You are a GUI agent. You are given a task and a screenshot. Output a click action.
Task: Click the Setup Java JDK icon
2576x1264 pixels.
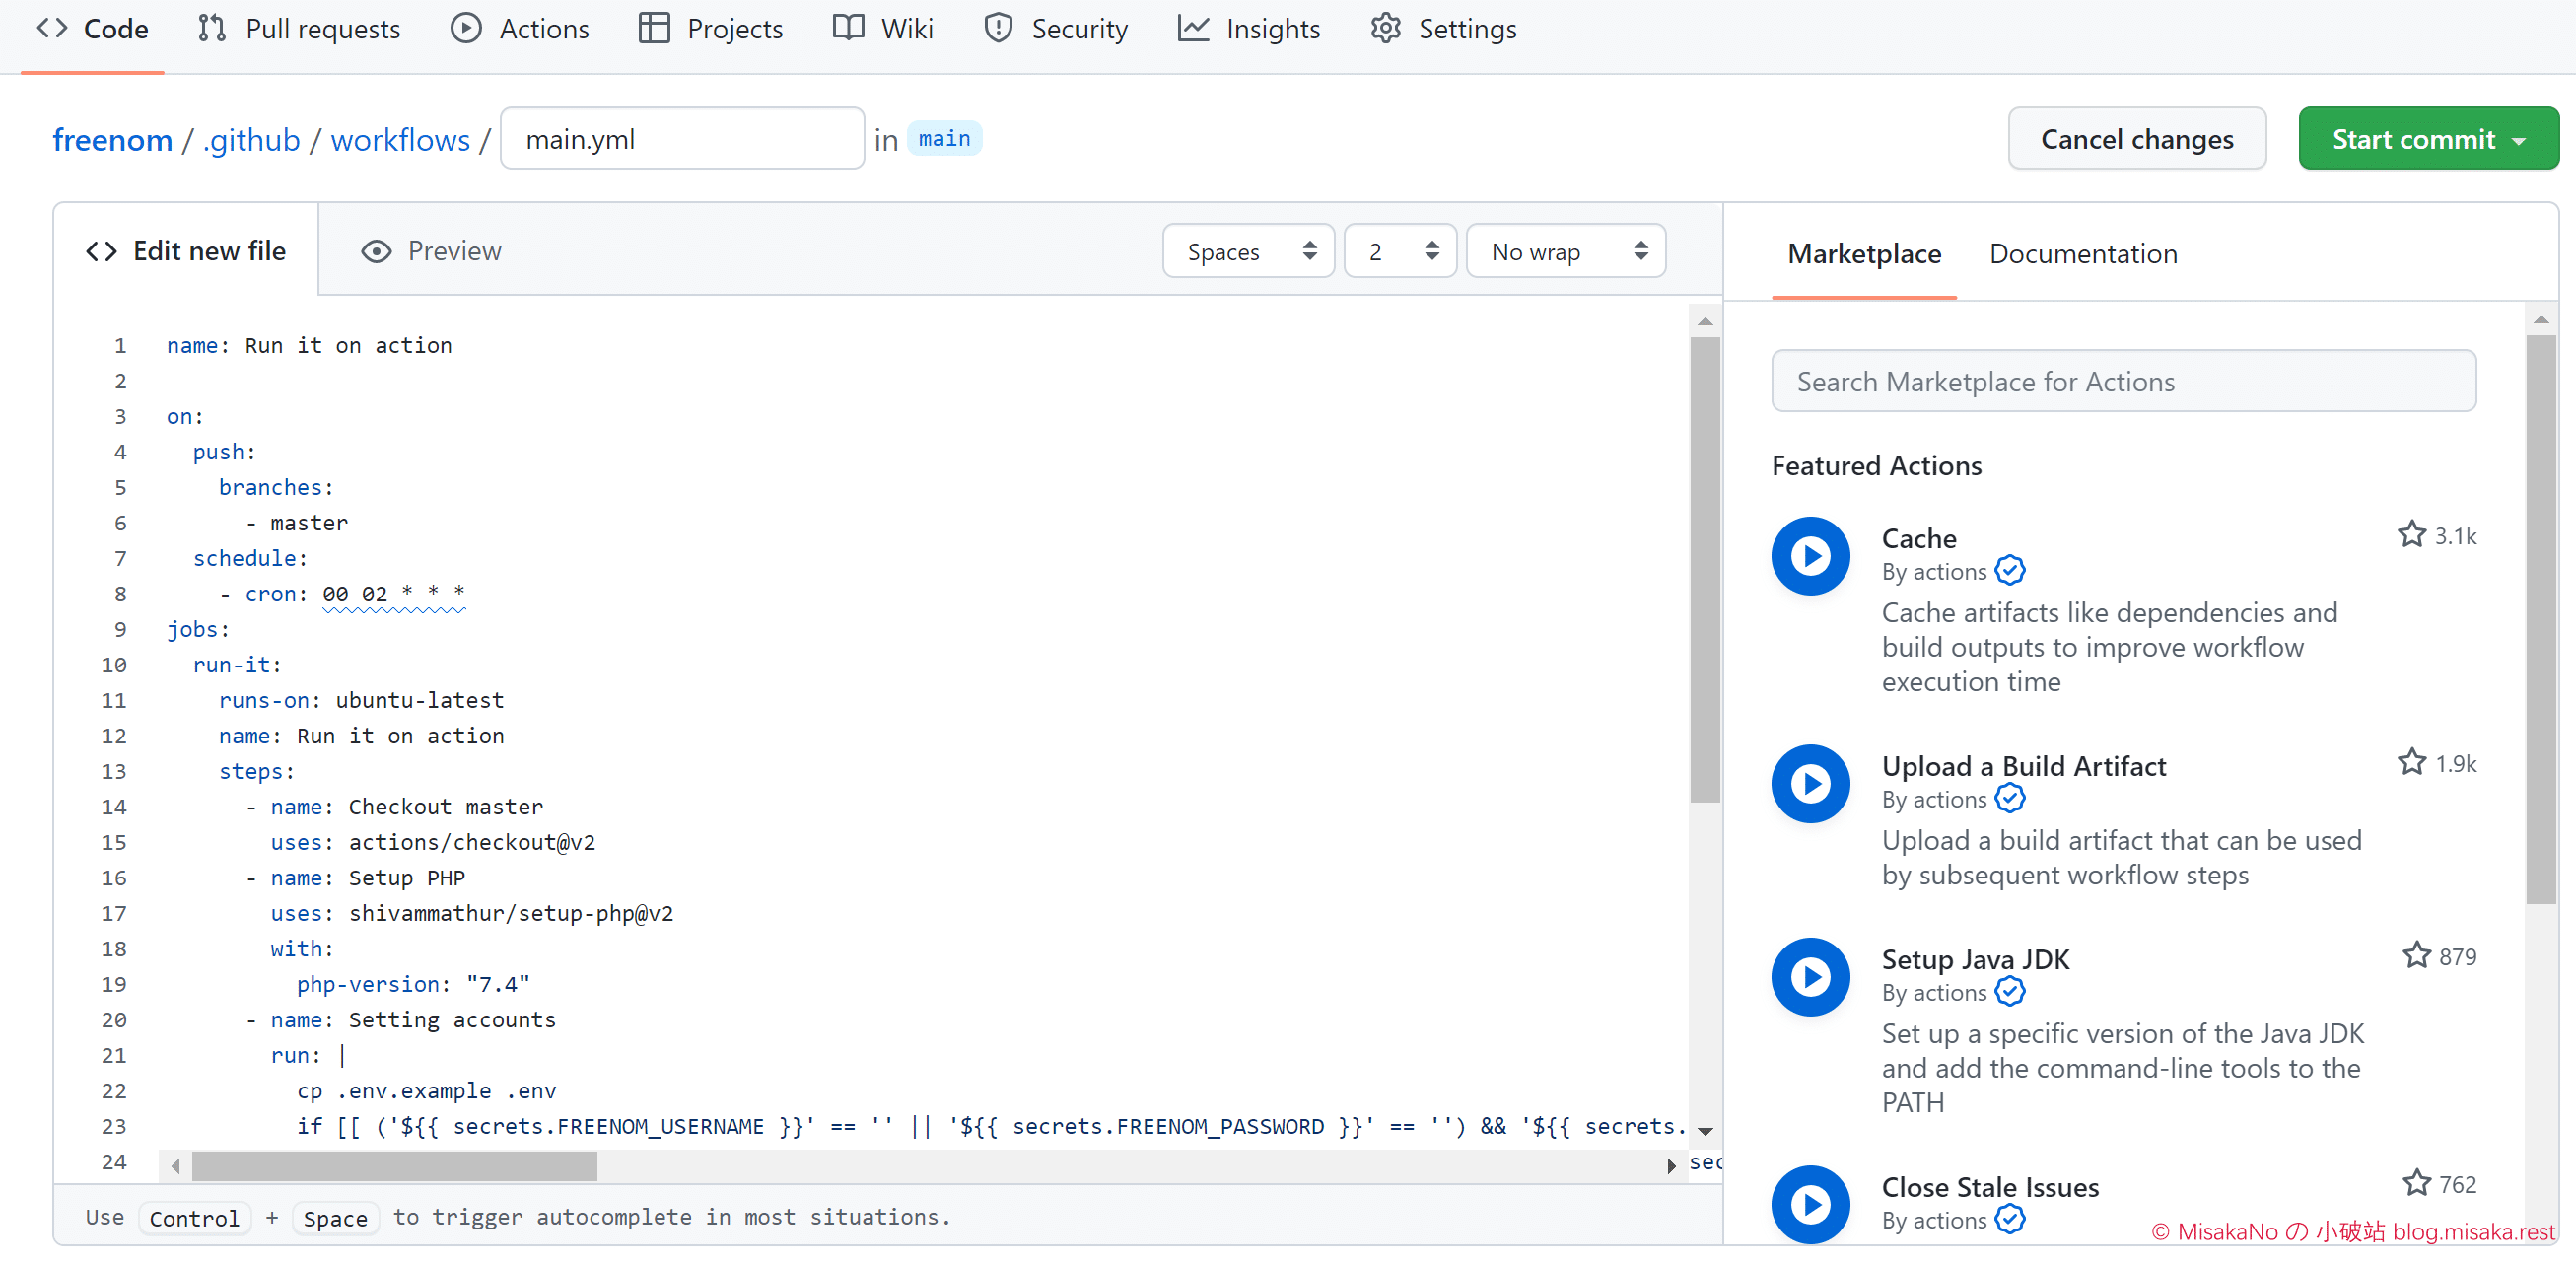[1809, 976]
